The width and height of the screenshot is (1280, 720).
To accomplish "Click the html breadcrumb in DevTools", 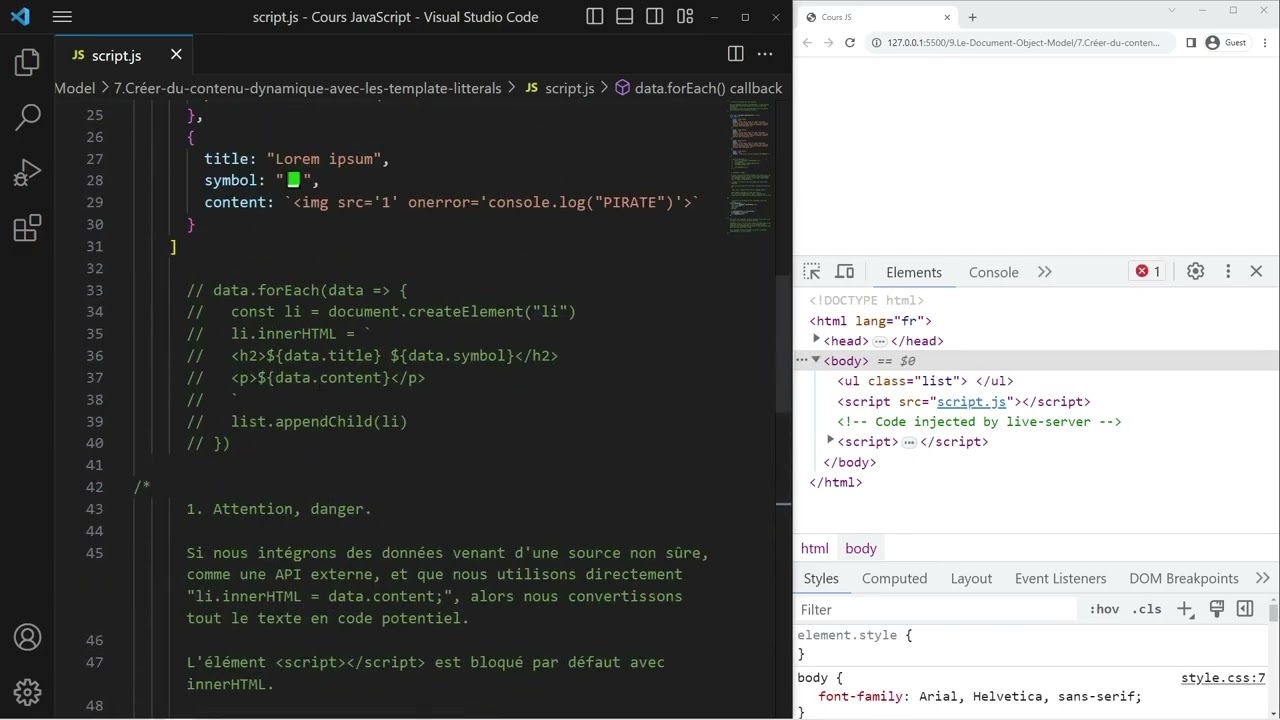I will pyautogui.click(x=815, y=548).
